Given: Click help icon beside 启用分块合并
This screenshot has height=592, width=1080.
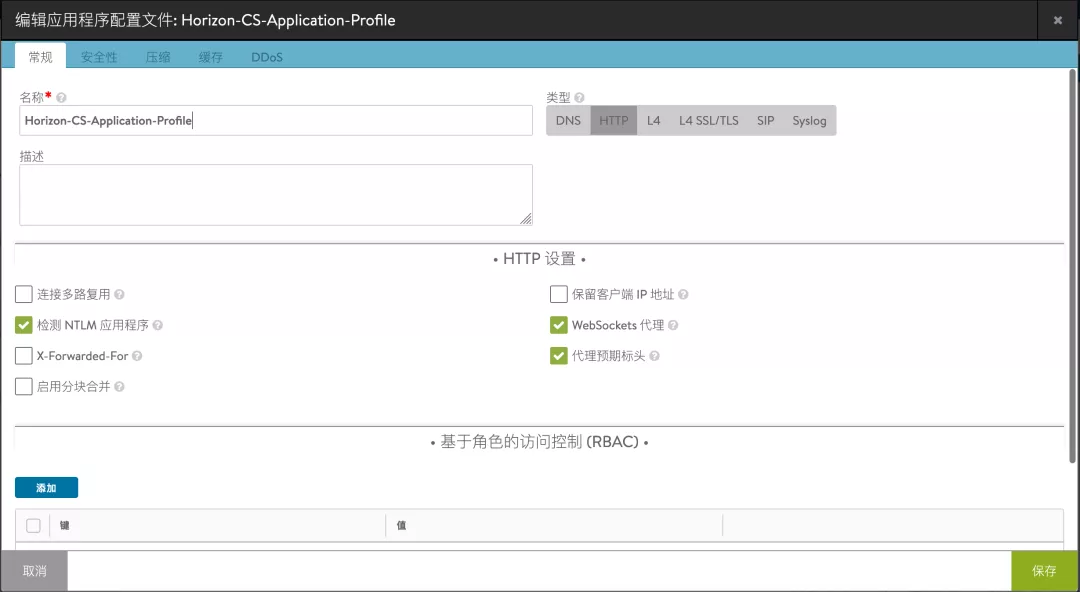Looking at the screenshot, I should 119,387.
